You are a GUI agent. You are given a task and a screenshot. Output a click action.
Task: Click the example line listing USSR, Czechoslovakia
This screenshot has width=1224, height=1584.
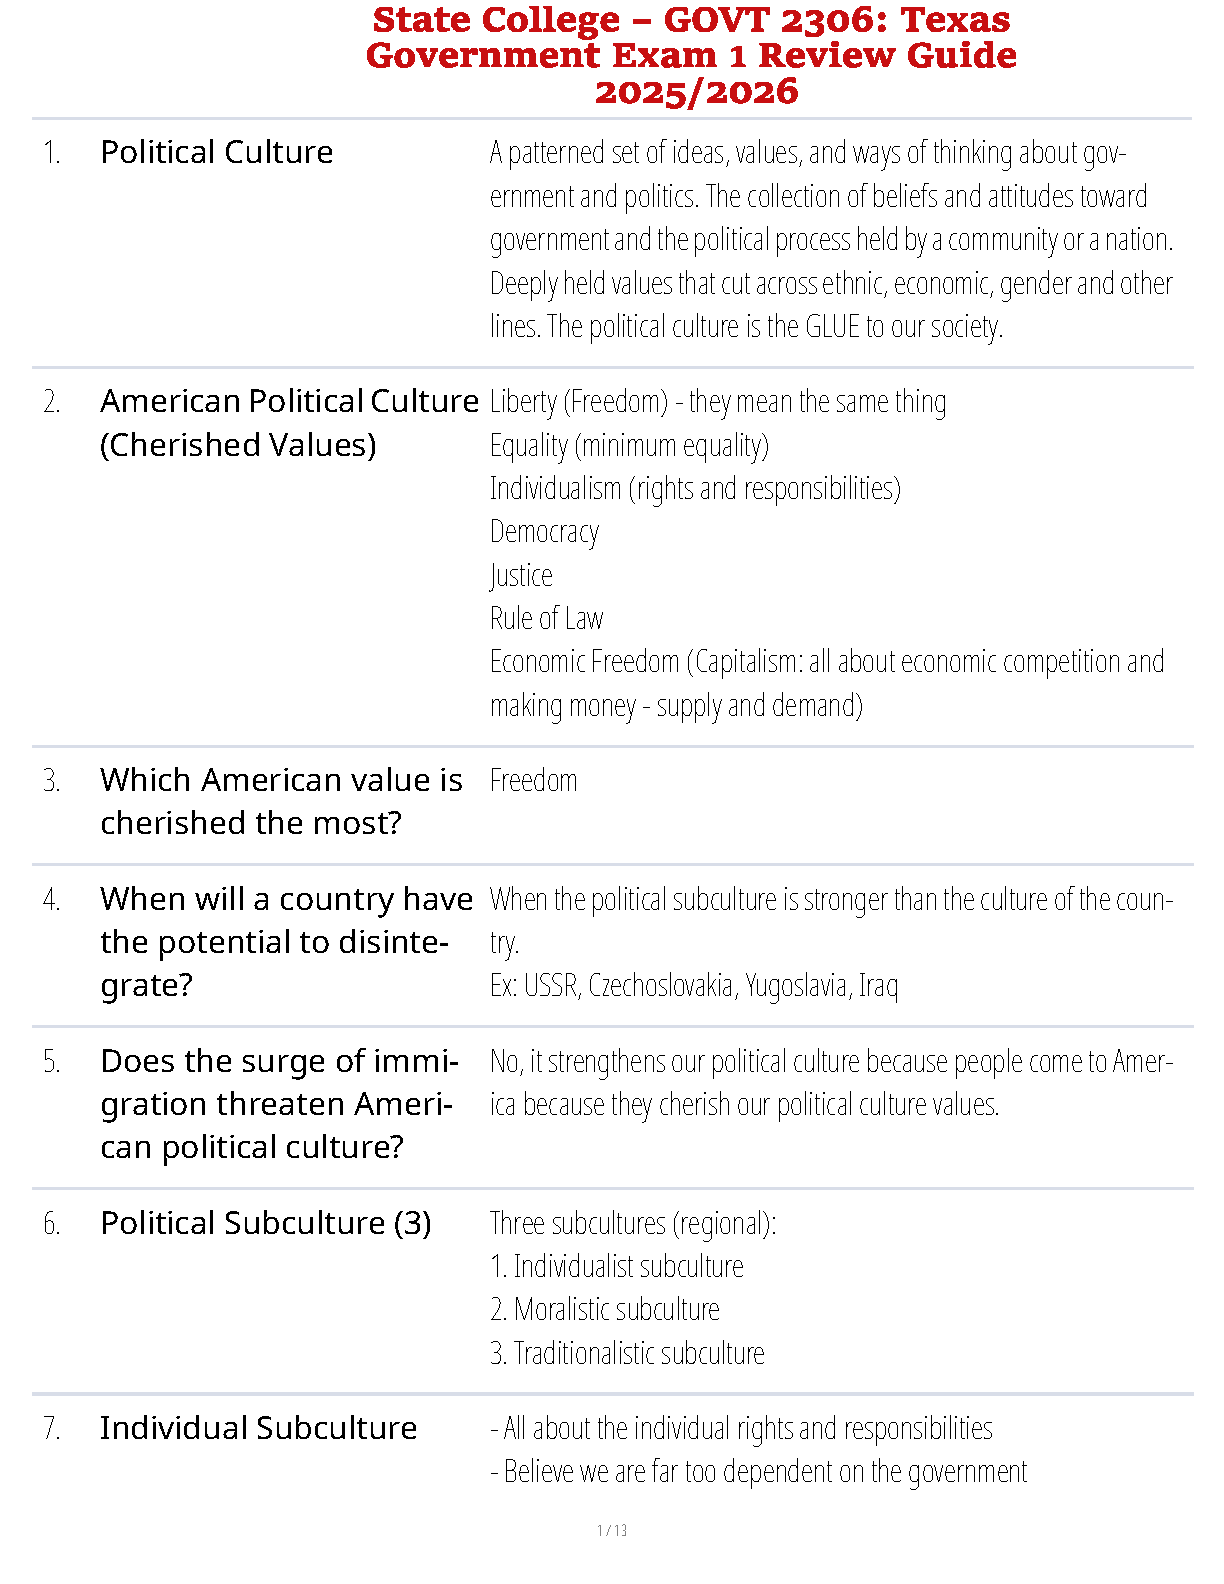pyautogui.click(x=693, y=986)
